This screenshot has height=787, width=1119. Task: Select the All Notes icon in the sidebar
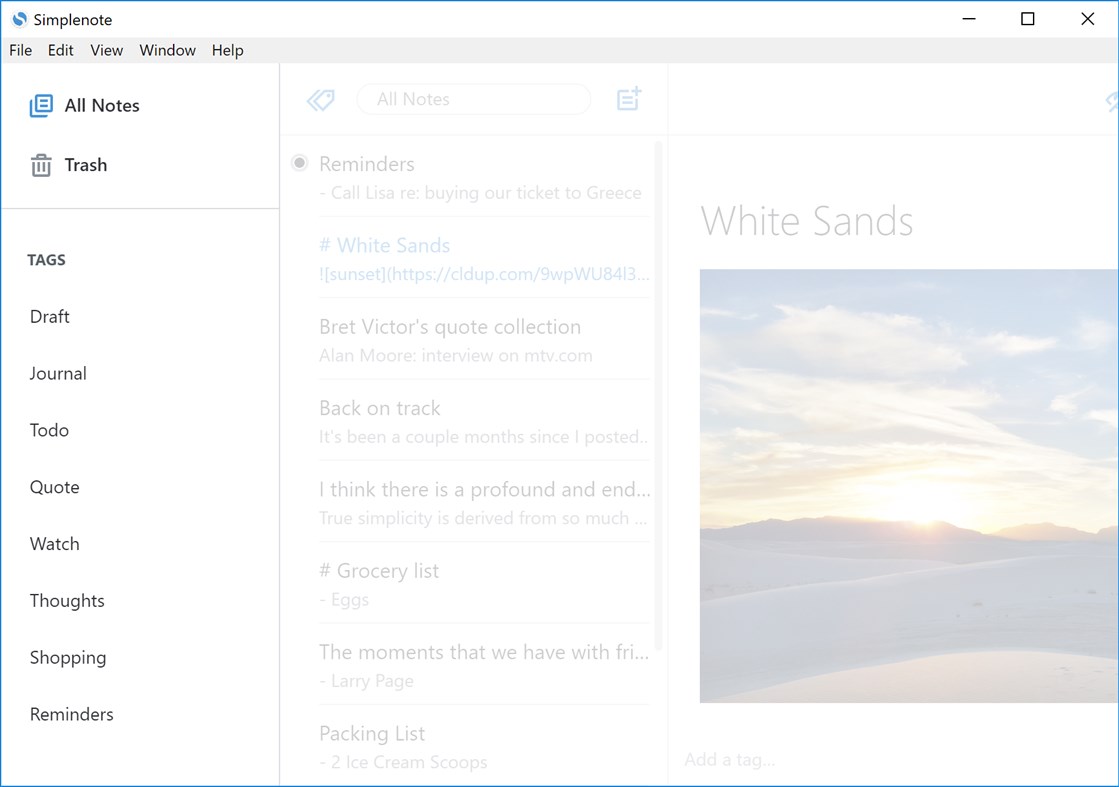point(40,105)
